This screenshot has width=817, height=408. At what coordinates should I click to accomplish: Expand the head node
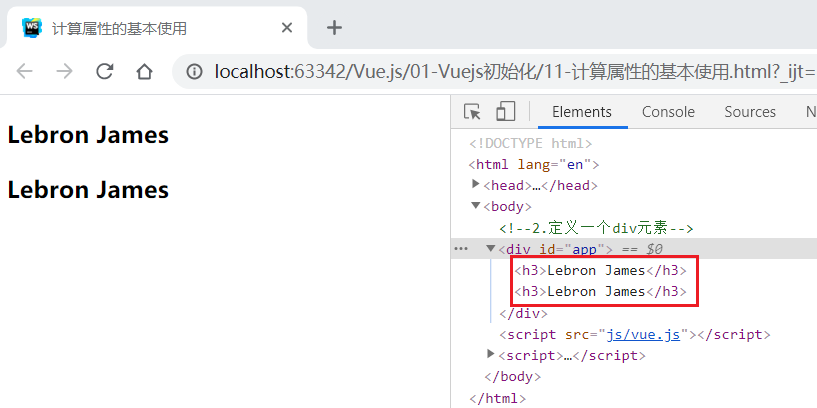[x=475, y=183]
